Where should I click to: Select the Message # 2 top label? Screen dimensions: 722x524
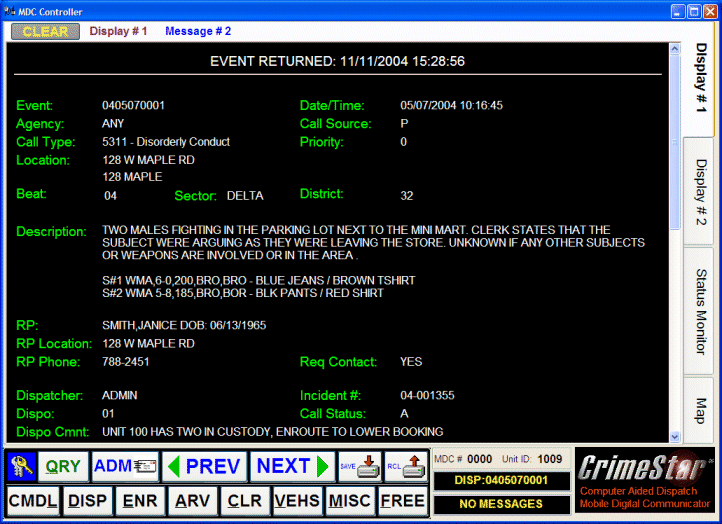click(x=198, y=31)
